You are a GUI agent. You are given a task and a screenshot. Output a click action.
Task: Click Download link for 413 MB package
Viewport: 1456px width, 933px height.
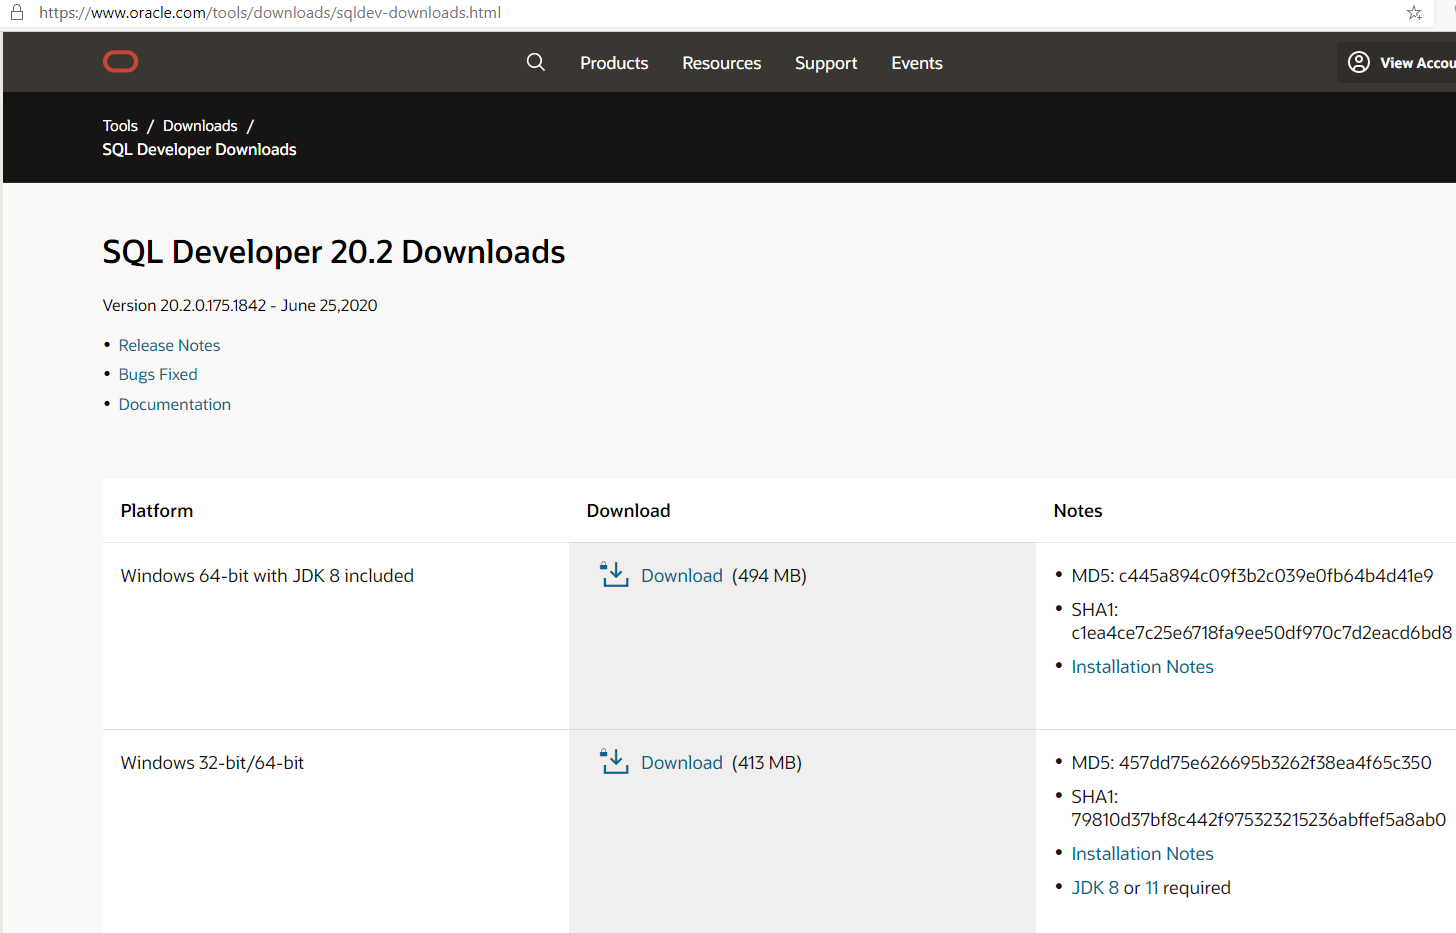click(682, 762)
